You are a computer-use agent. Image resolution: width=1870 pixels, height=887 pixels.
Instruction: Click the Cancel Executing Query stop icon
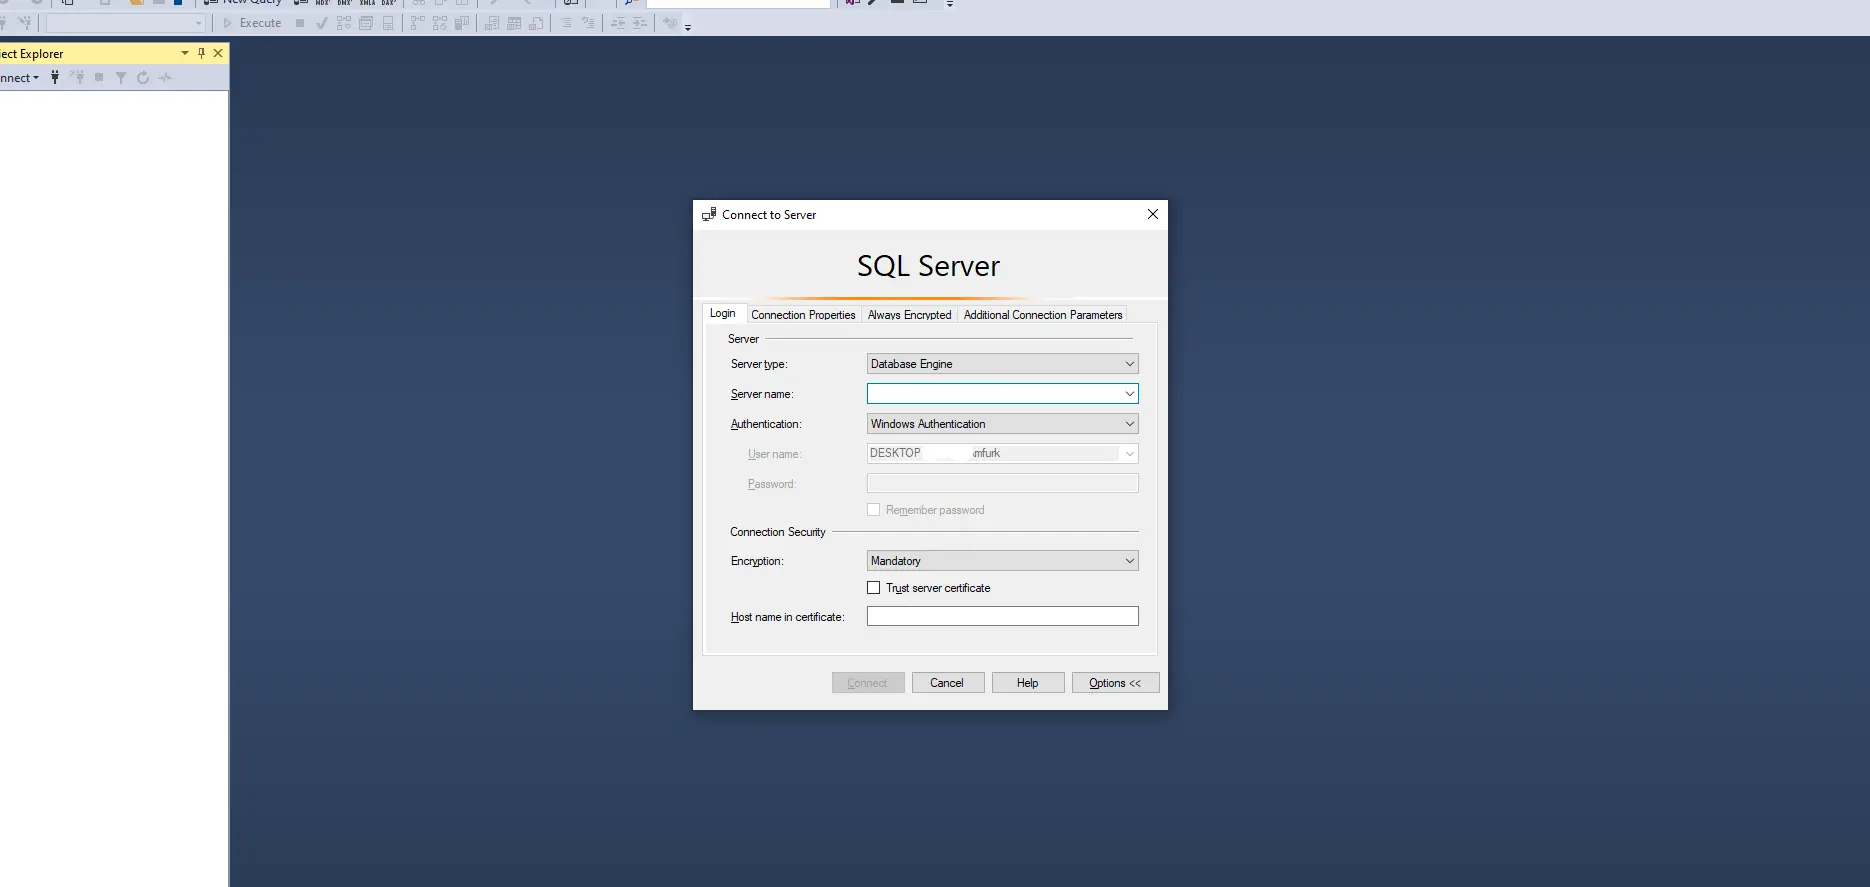pyautogui.click(x=300, y=23)
